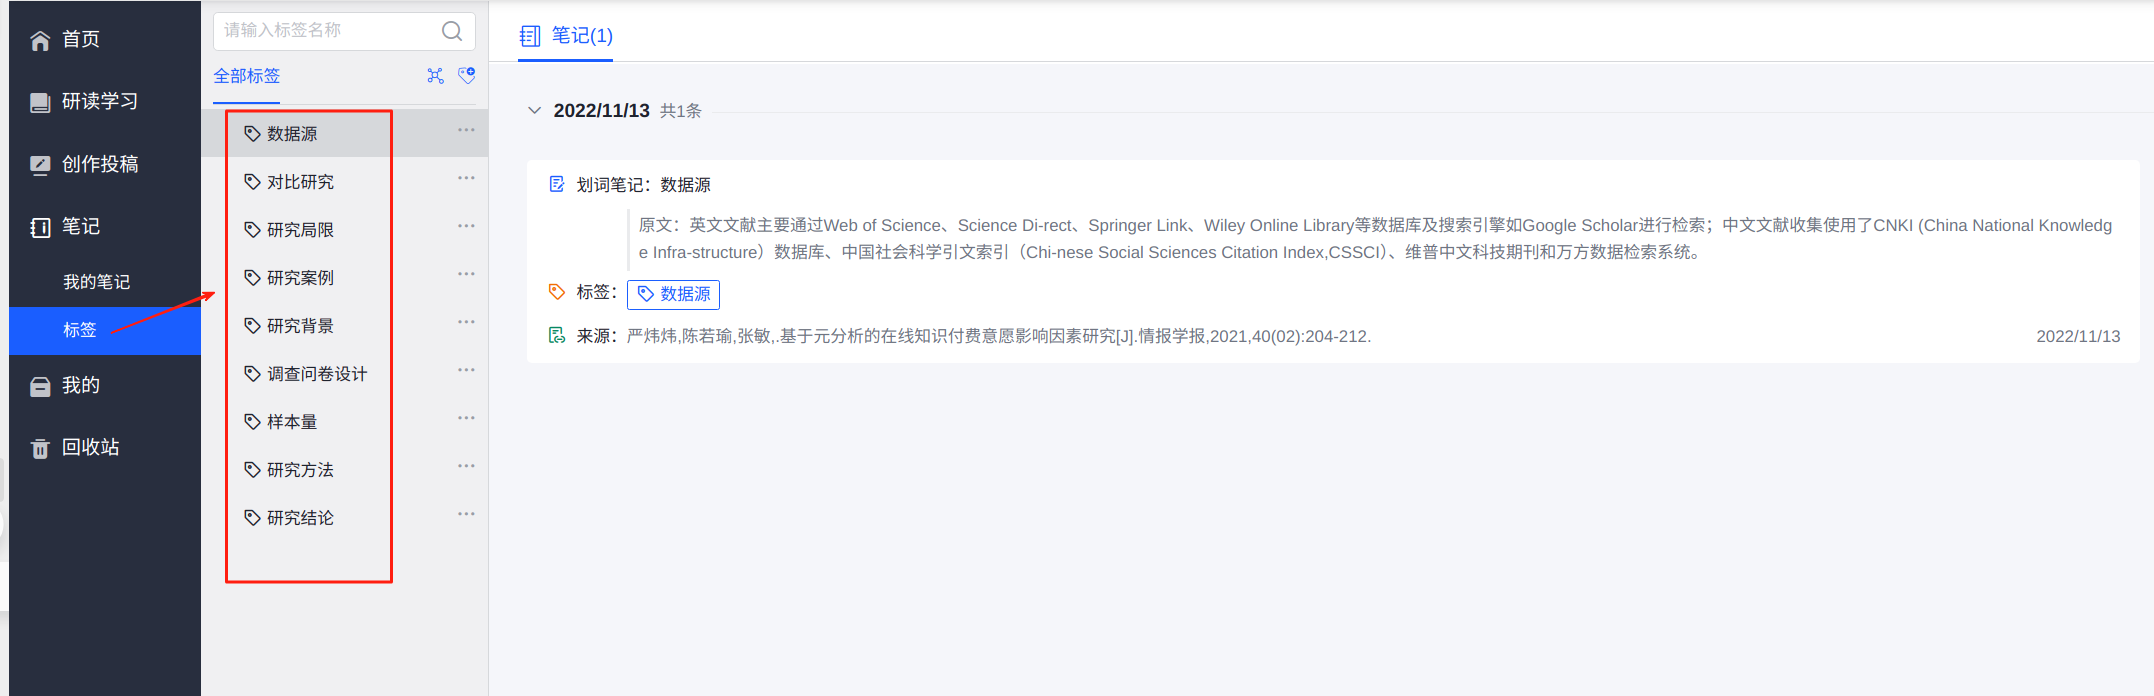Select the 研究背景 tag
The width and height of the screenshot is (2154, 696).
click(300, 326)
